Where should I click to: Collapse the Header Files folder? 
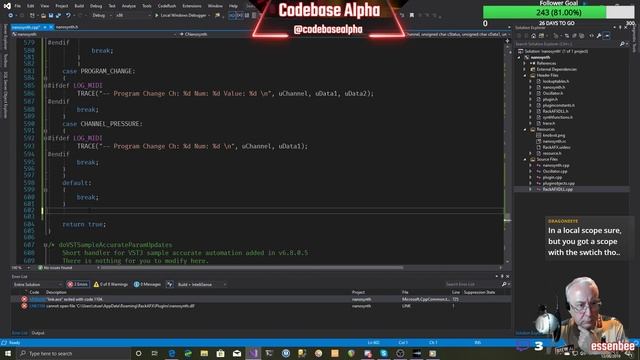click(525, 76)
